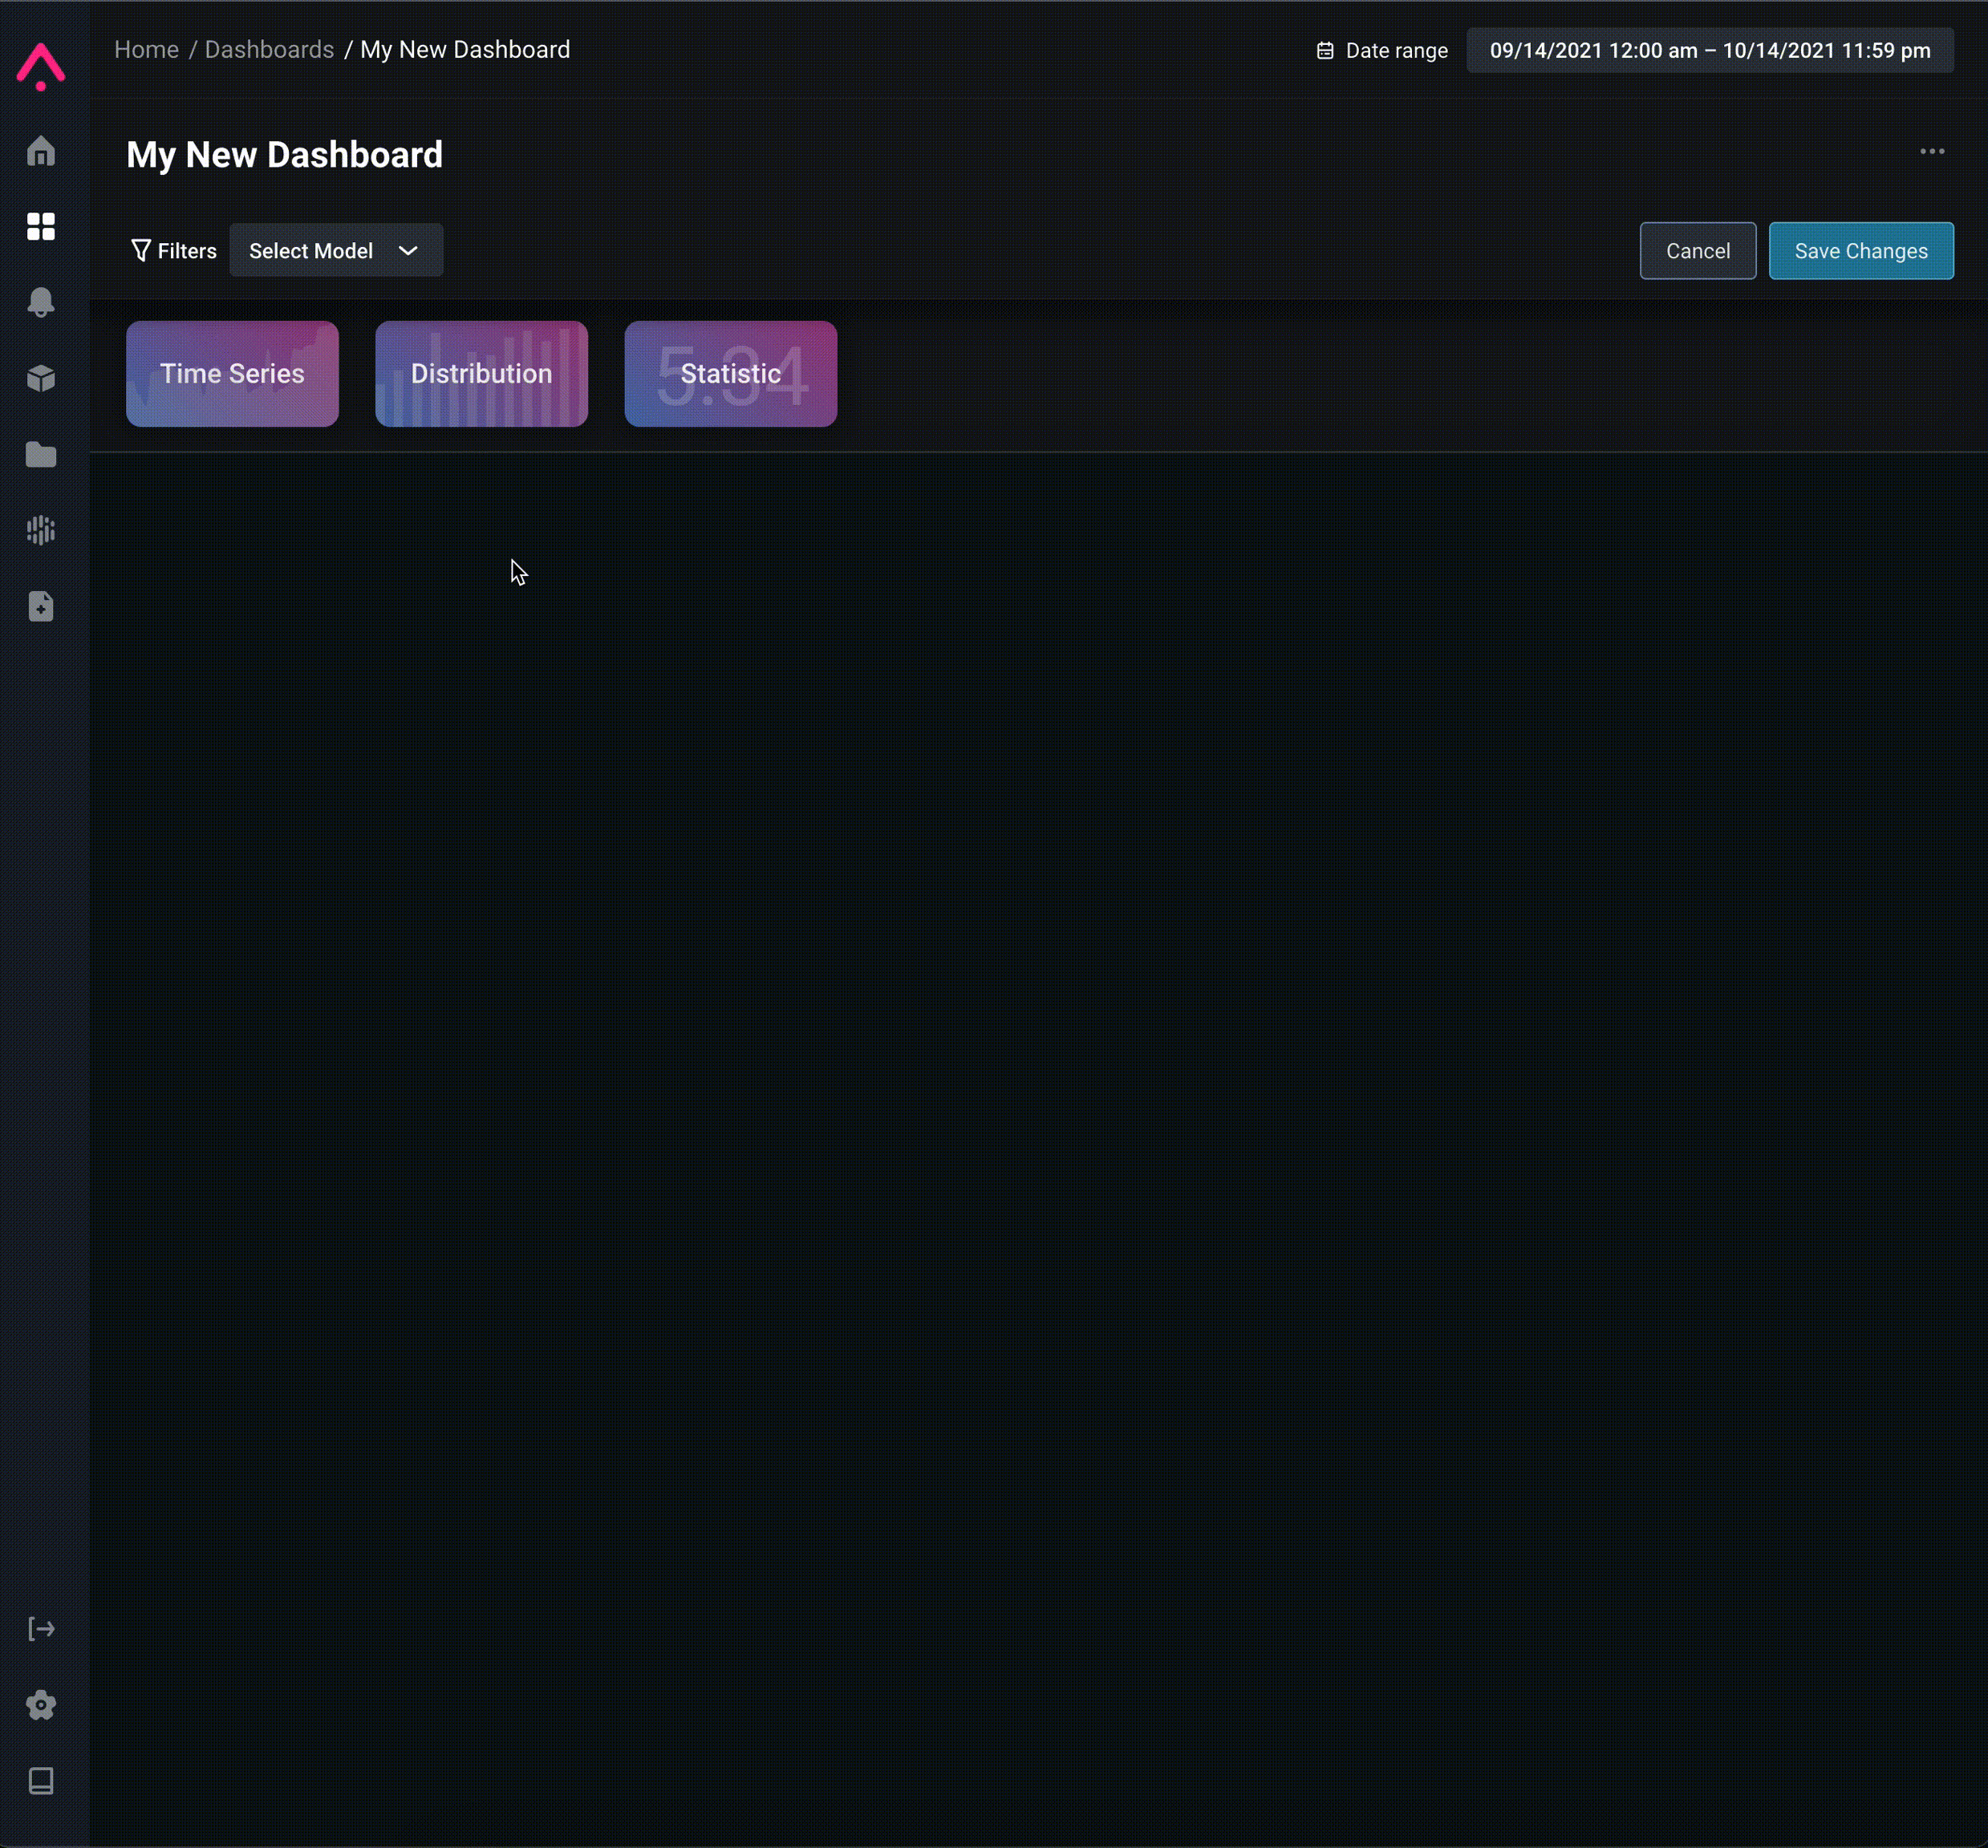Image resolution: width=1988 pixels, height=1848 pixels.
Task: Open settings gear icon in sidebar
Action: click(41, 1705)
